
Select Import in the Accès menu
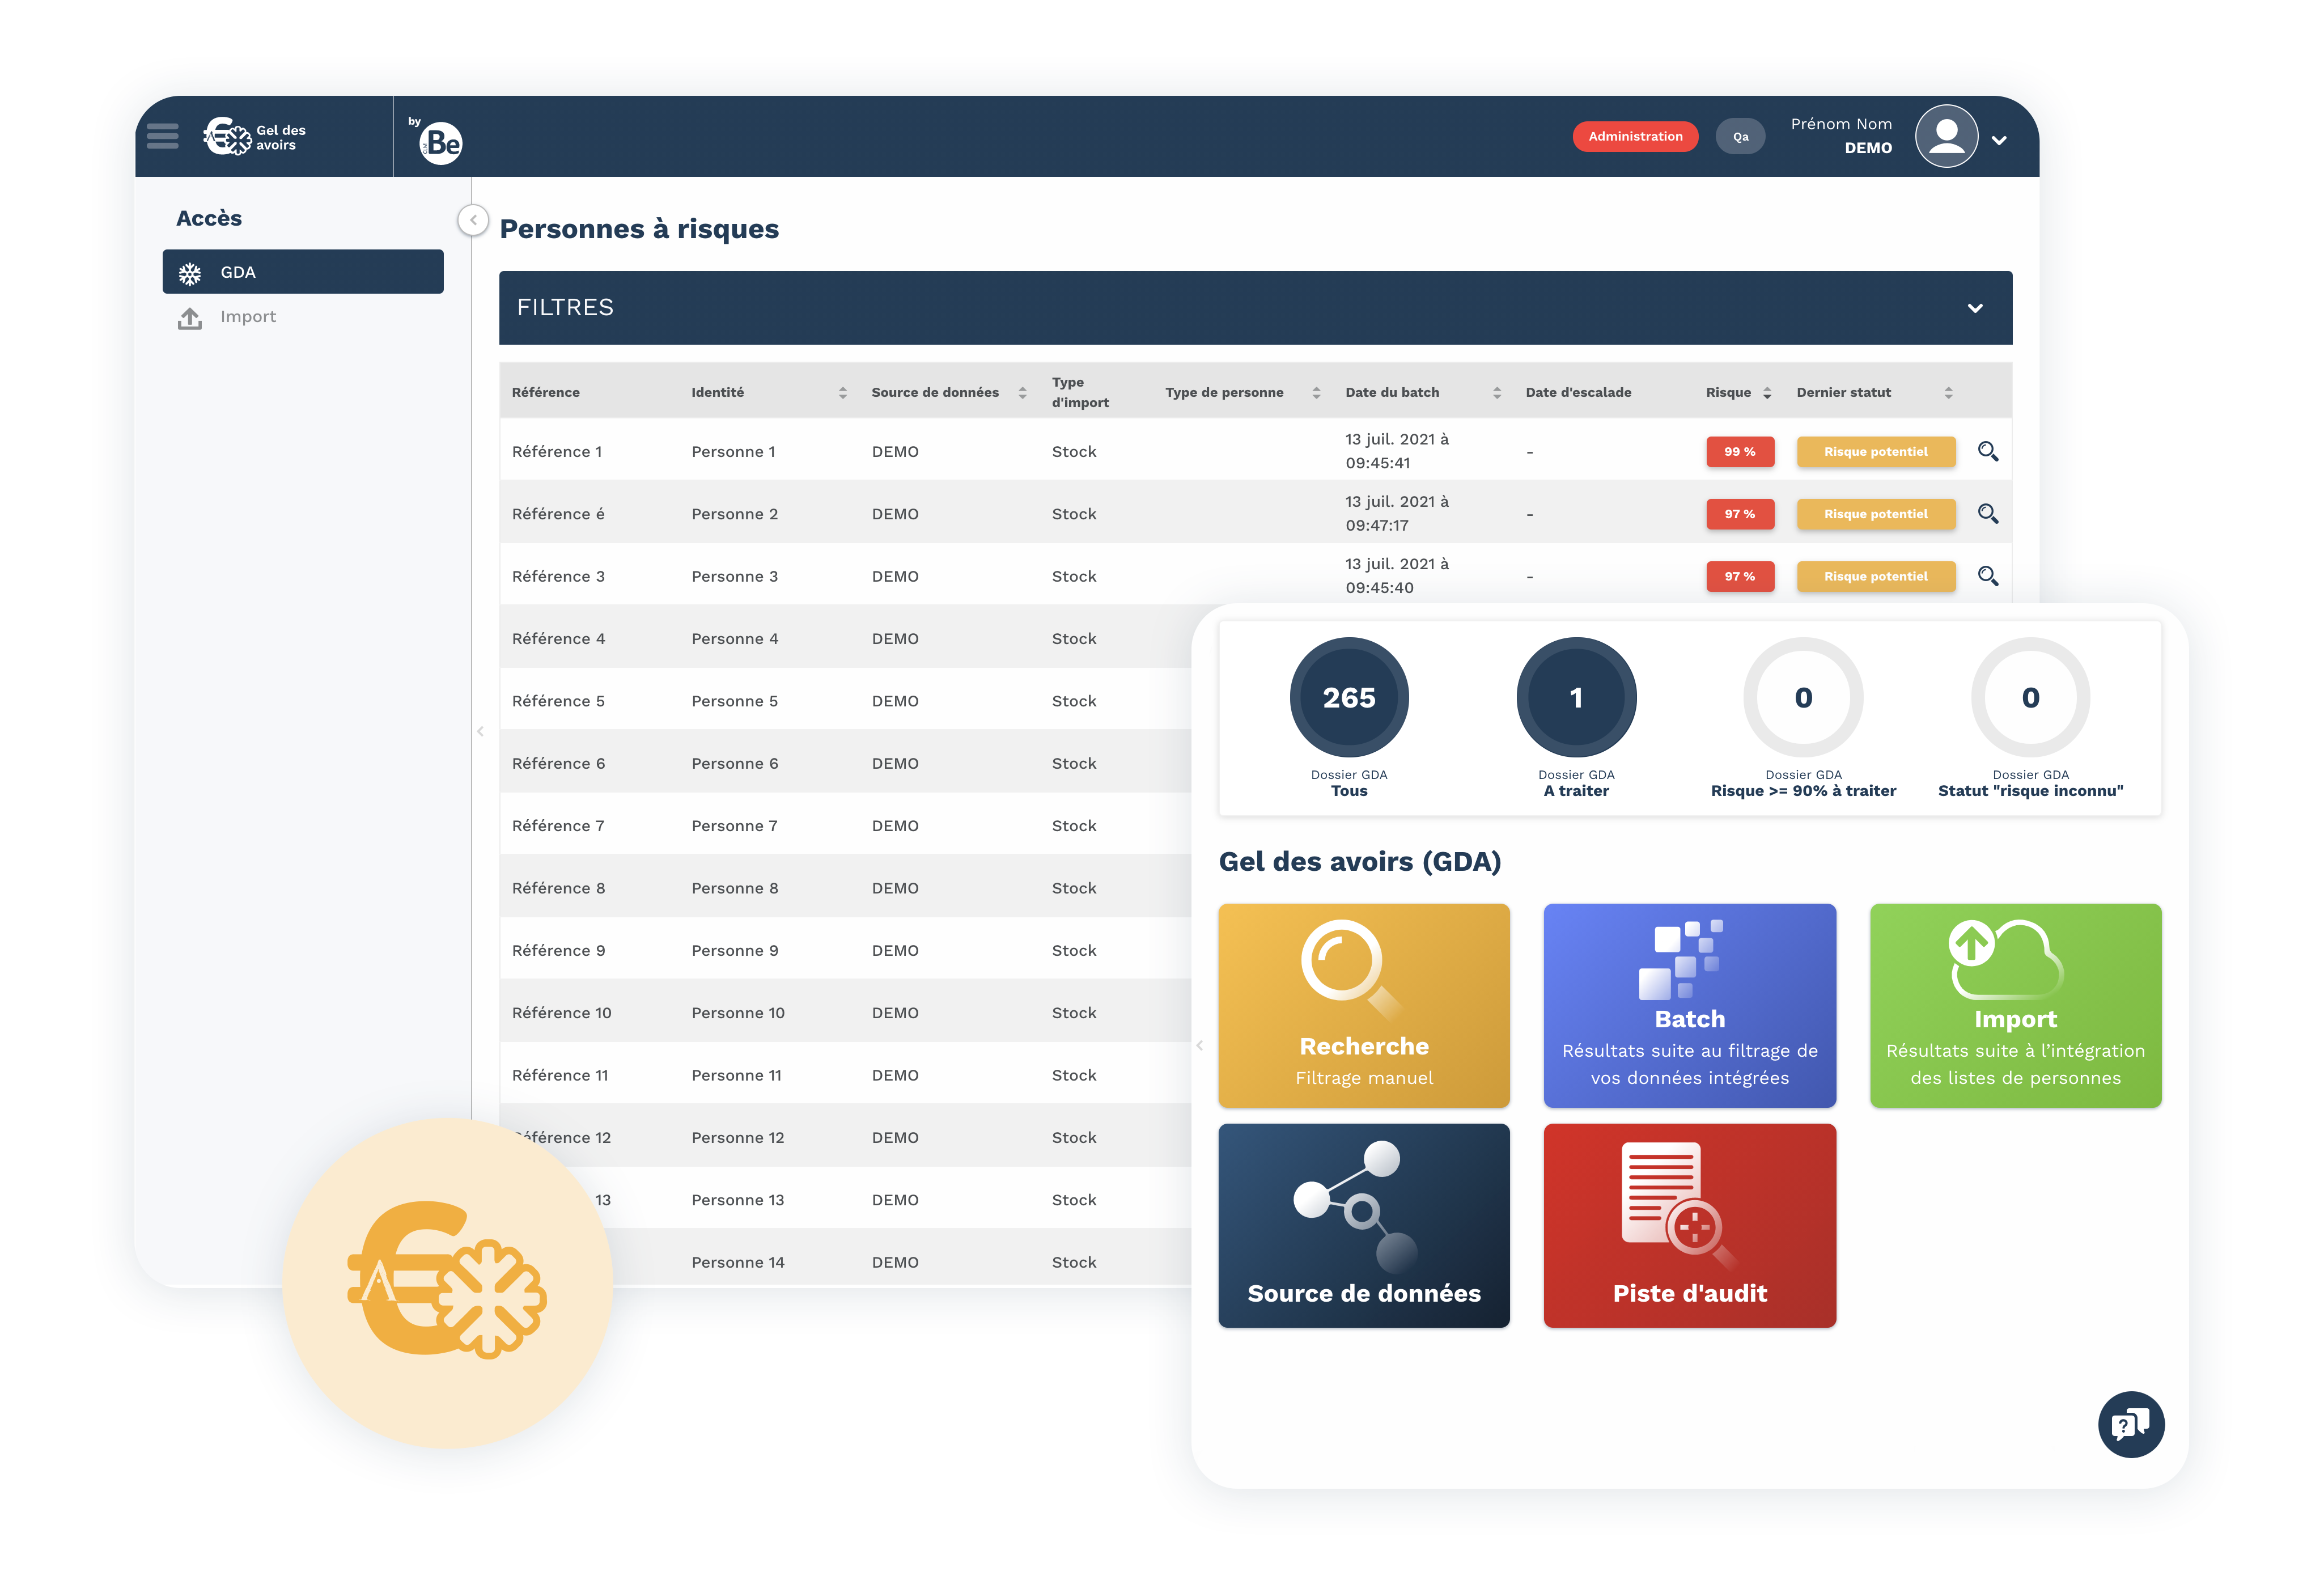click(247, 317)
